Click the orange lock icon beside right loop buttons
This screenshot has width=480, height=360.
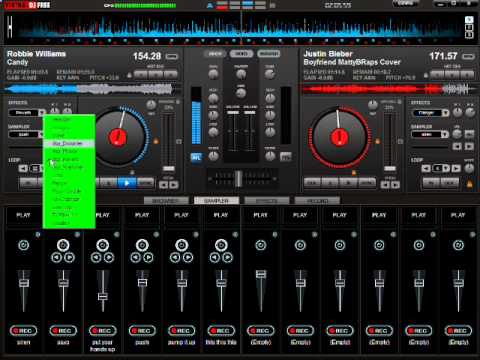coord(469,184)
